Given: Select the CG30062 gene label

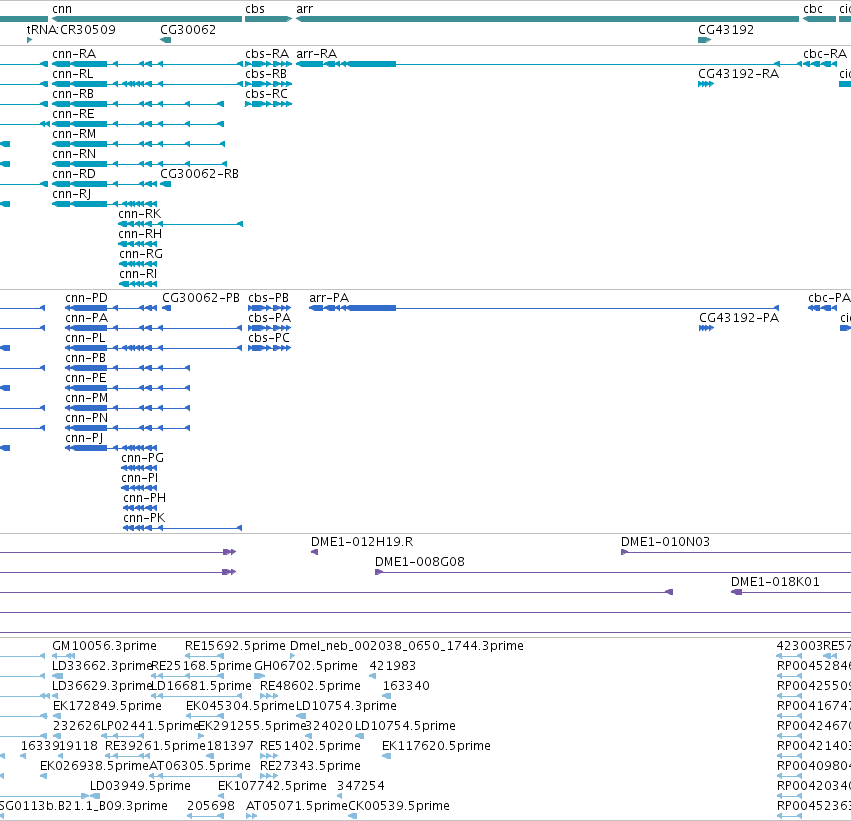Looking at the screenshot, I should pyautogui.click(x=188, y=30).
